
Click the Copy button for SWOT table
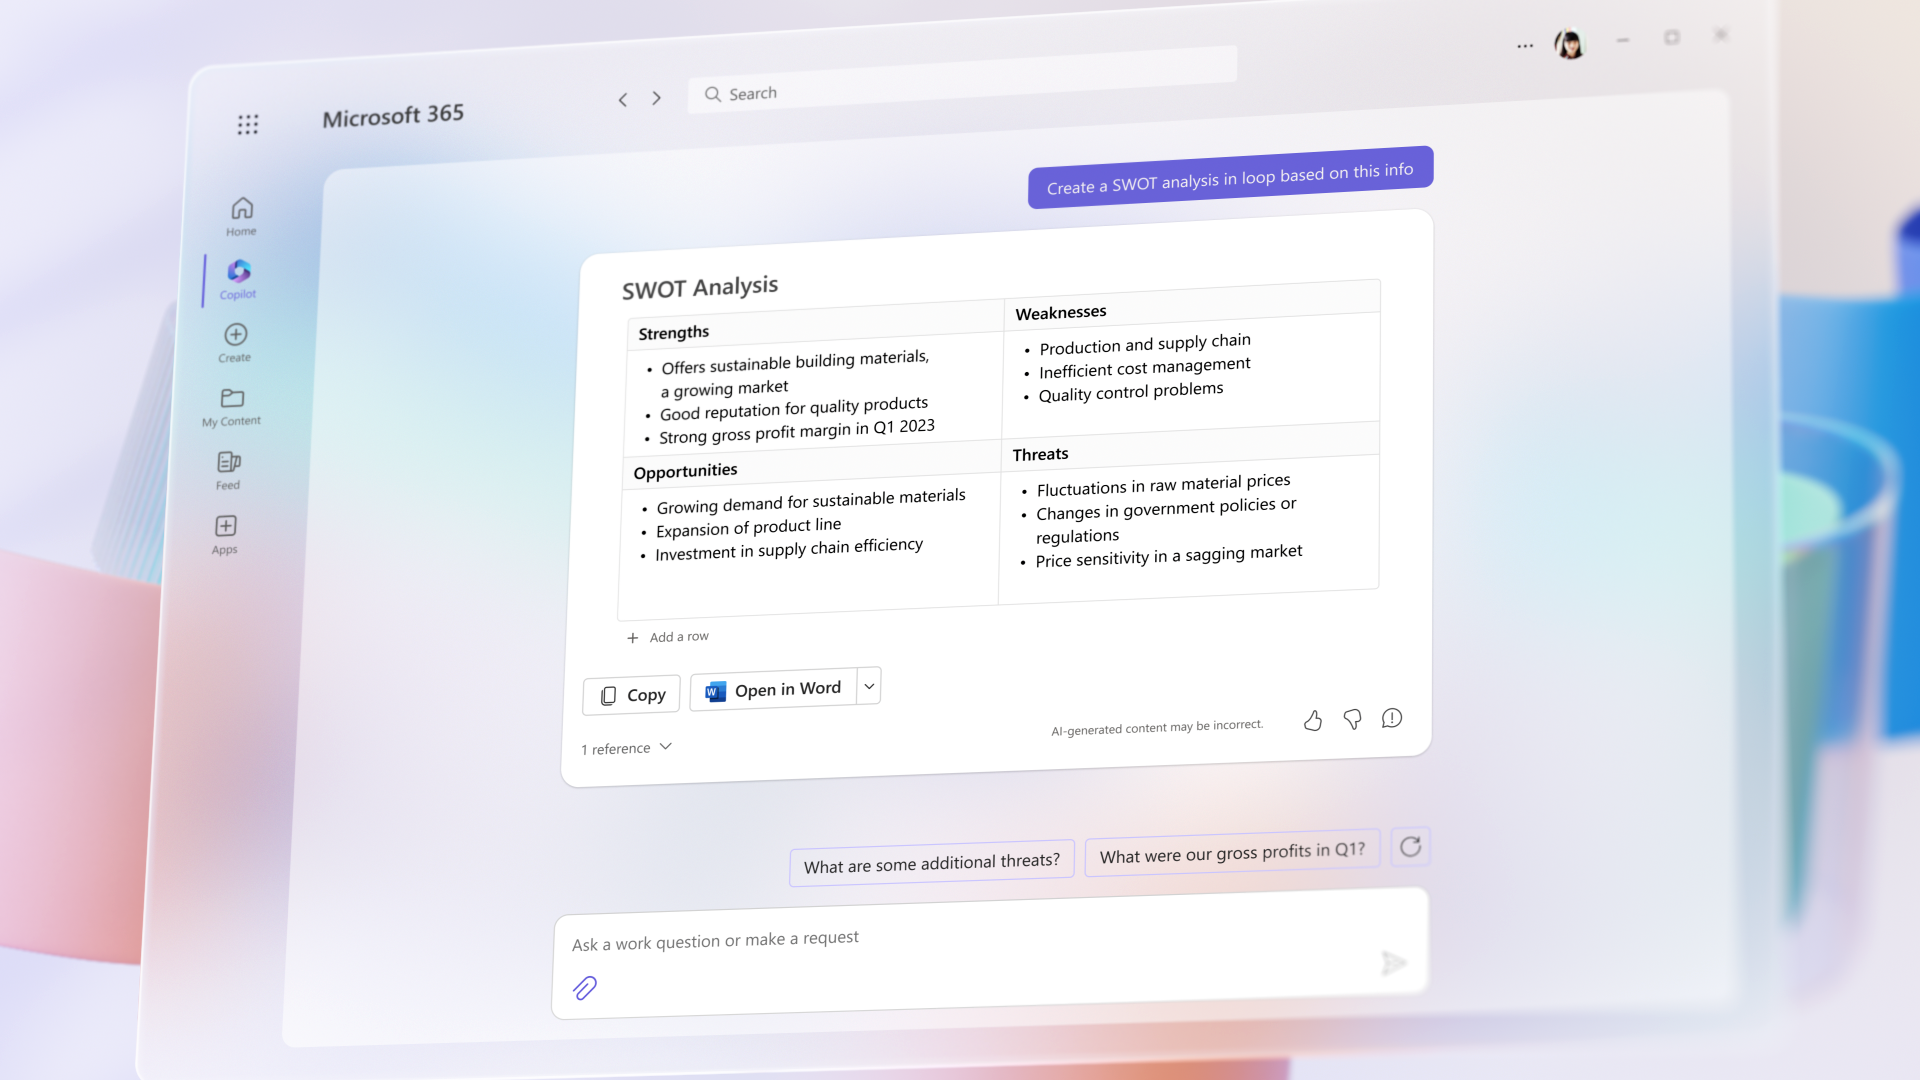point(632,692)
